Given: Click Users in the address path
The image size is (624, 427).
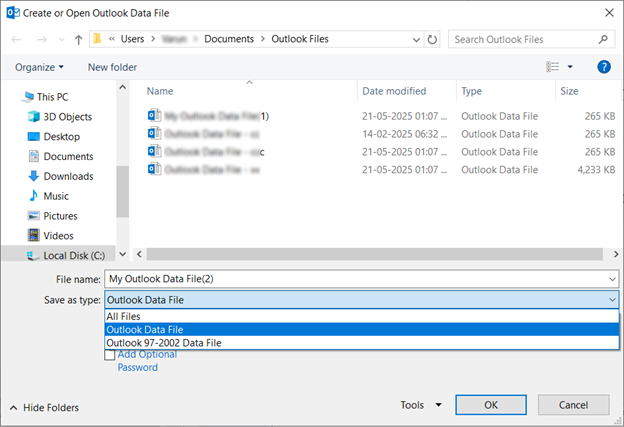Looking at the screenshot, I should (133, 39).
